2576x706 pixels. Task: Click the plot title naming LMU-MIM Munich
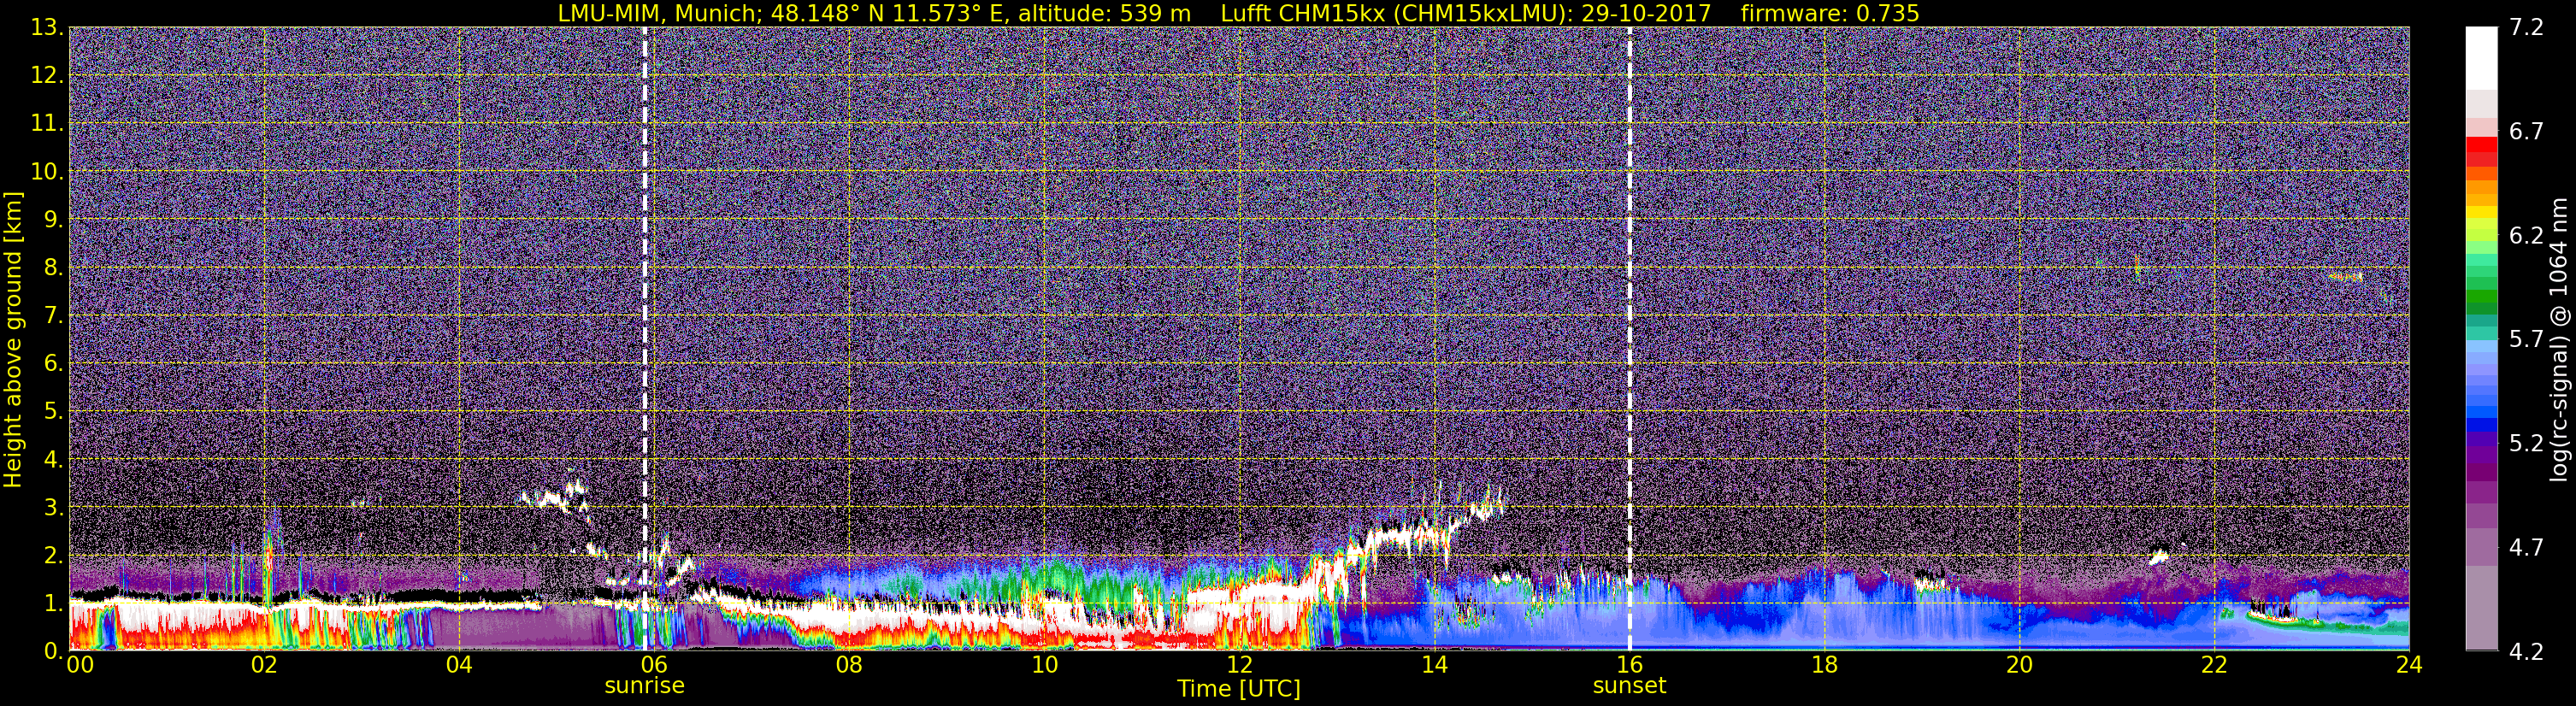click(1238, 13)
